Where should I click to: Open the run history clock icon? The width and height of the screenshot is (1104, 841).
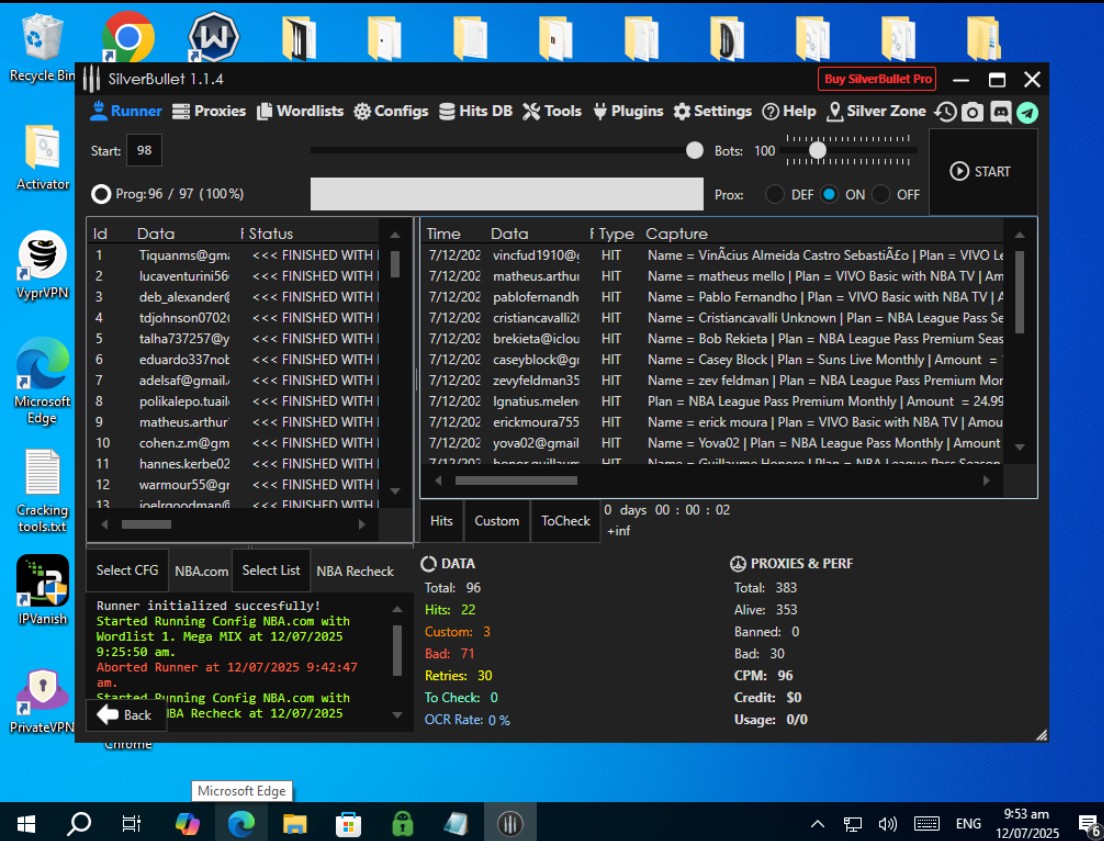(946, 112)
